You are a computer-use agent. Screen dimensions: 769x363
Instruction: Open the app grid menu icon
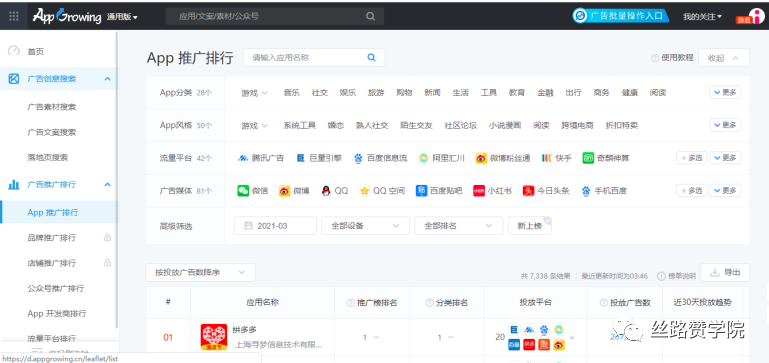click(x=14, y=16)
